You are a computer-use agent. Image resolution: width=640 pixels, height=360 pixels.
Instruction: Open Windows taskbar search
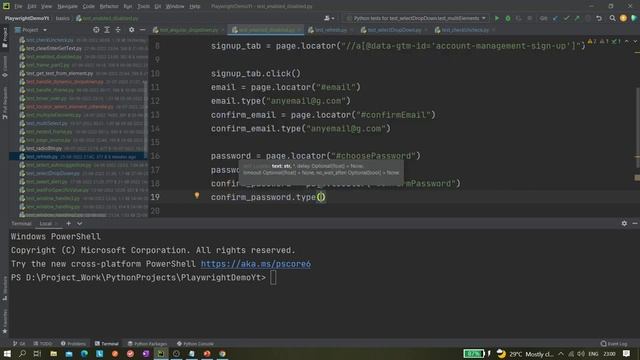point(22,353)
